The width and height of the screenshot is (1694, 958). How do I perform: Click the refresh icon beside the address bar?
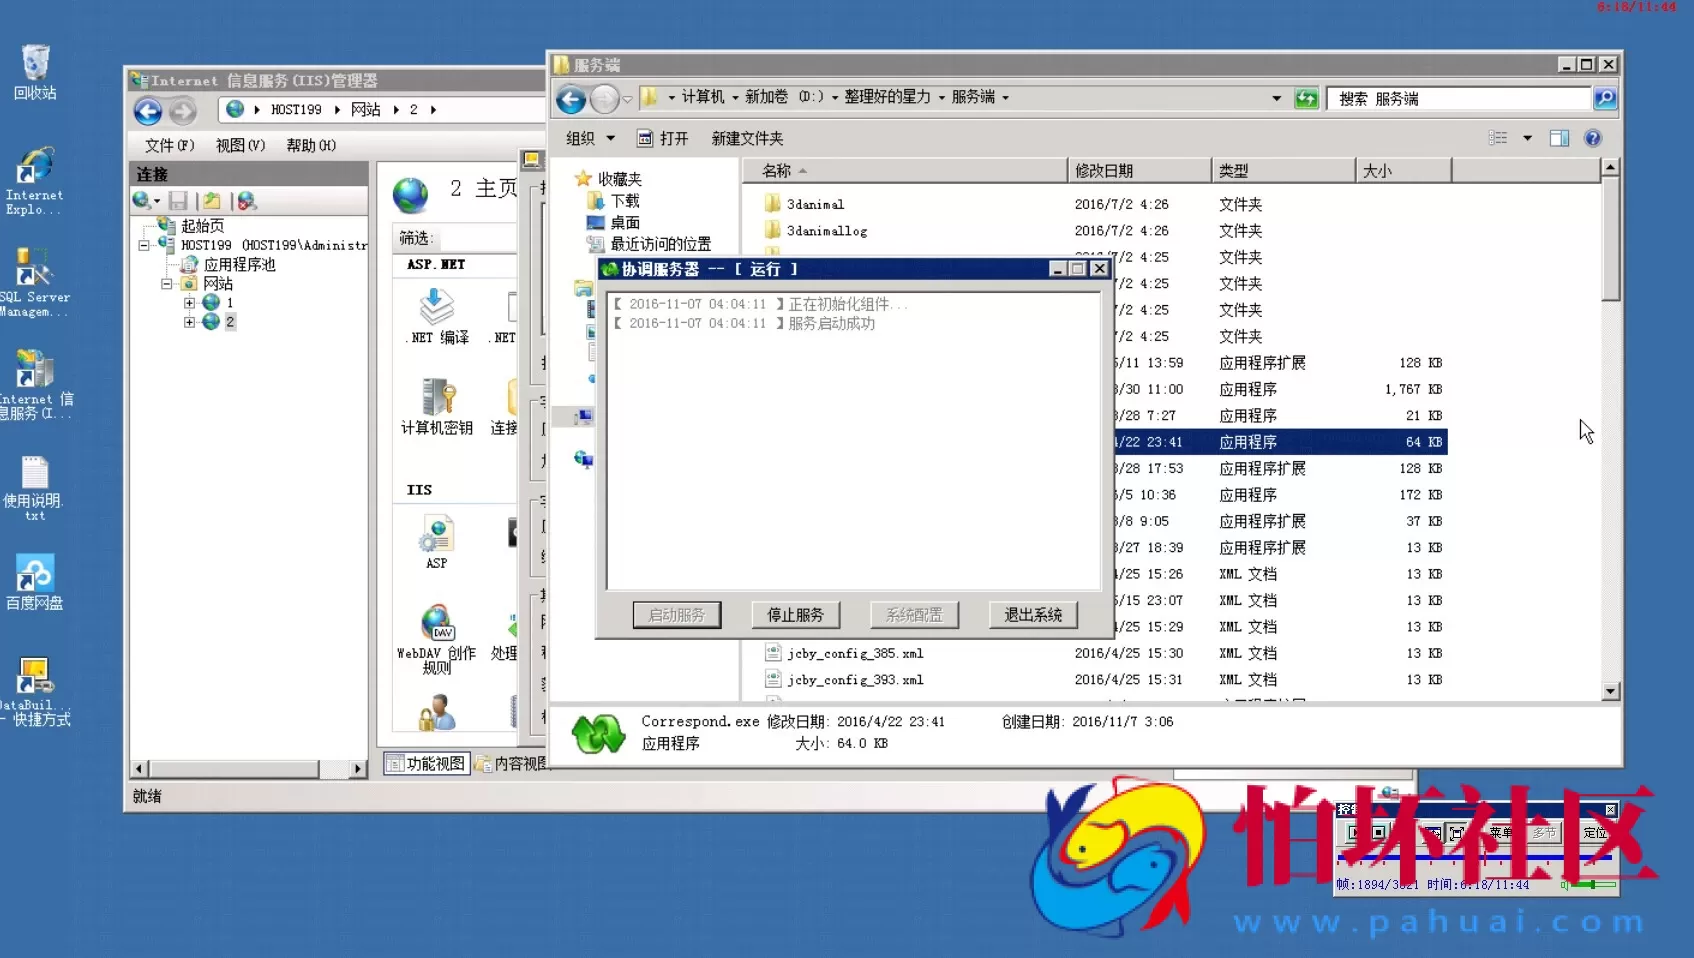[x=1306, y=98]
